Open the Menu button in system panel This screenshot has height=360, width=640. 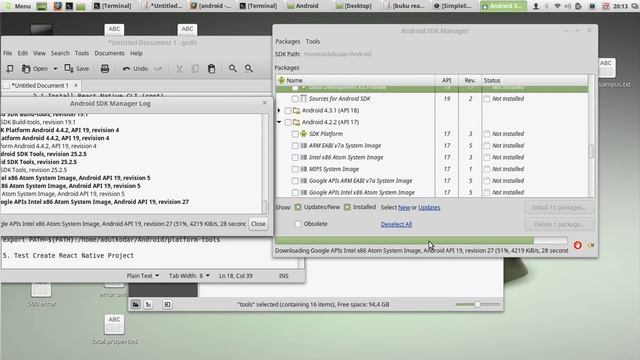(18, 6)
